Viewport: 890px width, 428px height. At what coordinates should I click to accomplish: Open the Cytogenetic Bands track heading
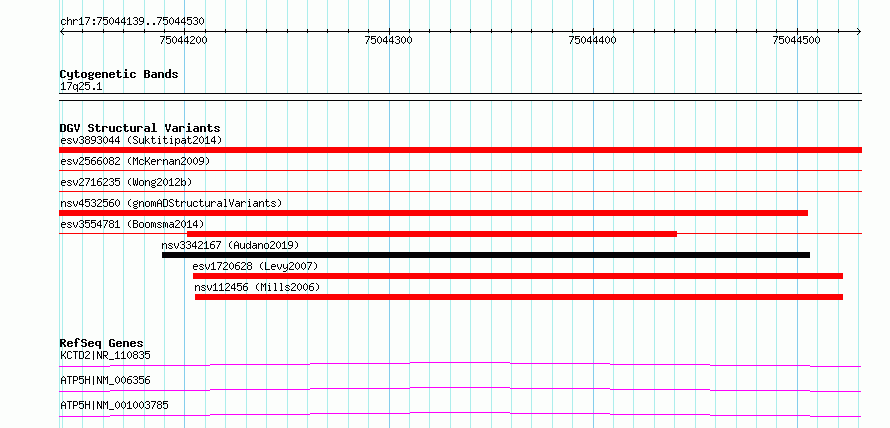pos(119,74)
